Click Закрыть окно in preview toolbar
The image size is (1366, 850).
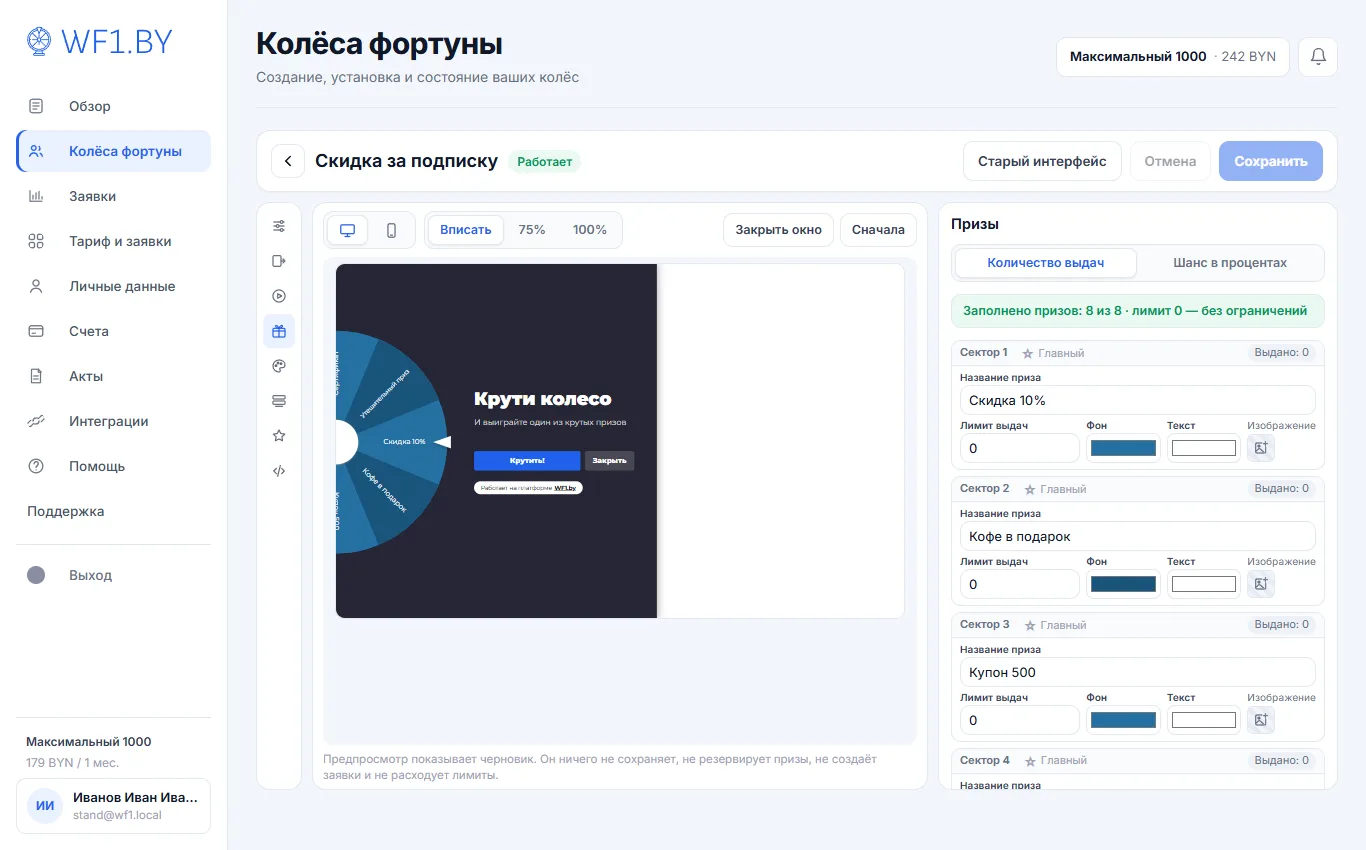click(x=779, y=230)
